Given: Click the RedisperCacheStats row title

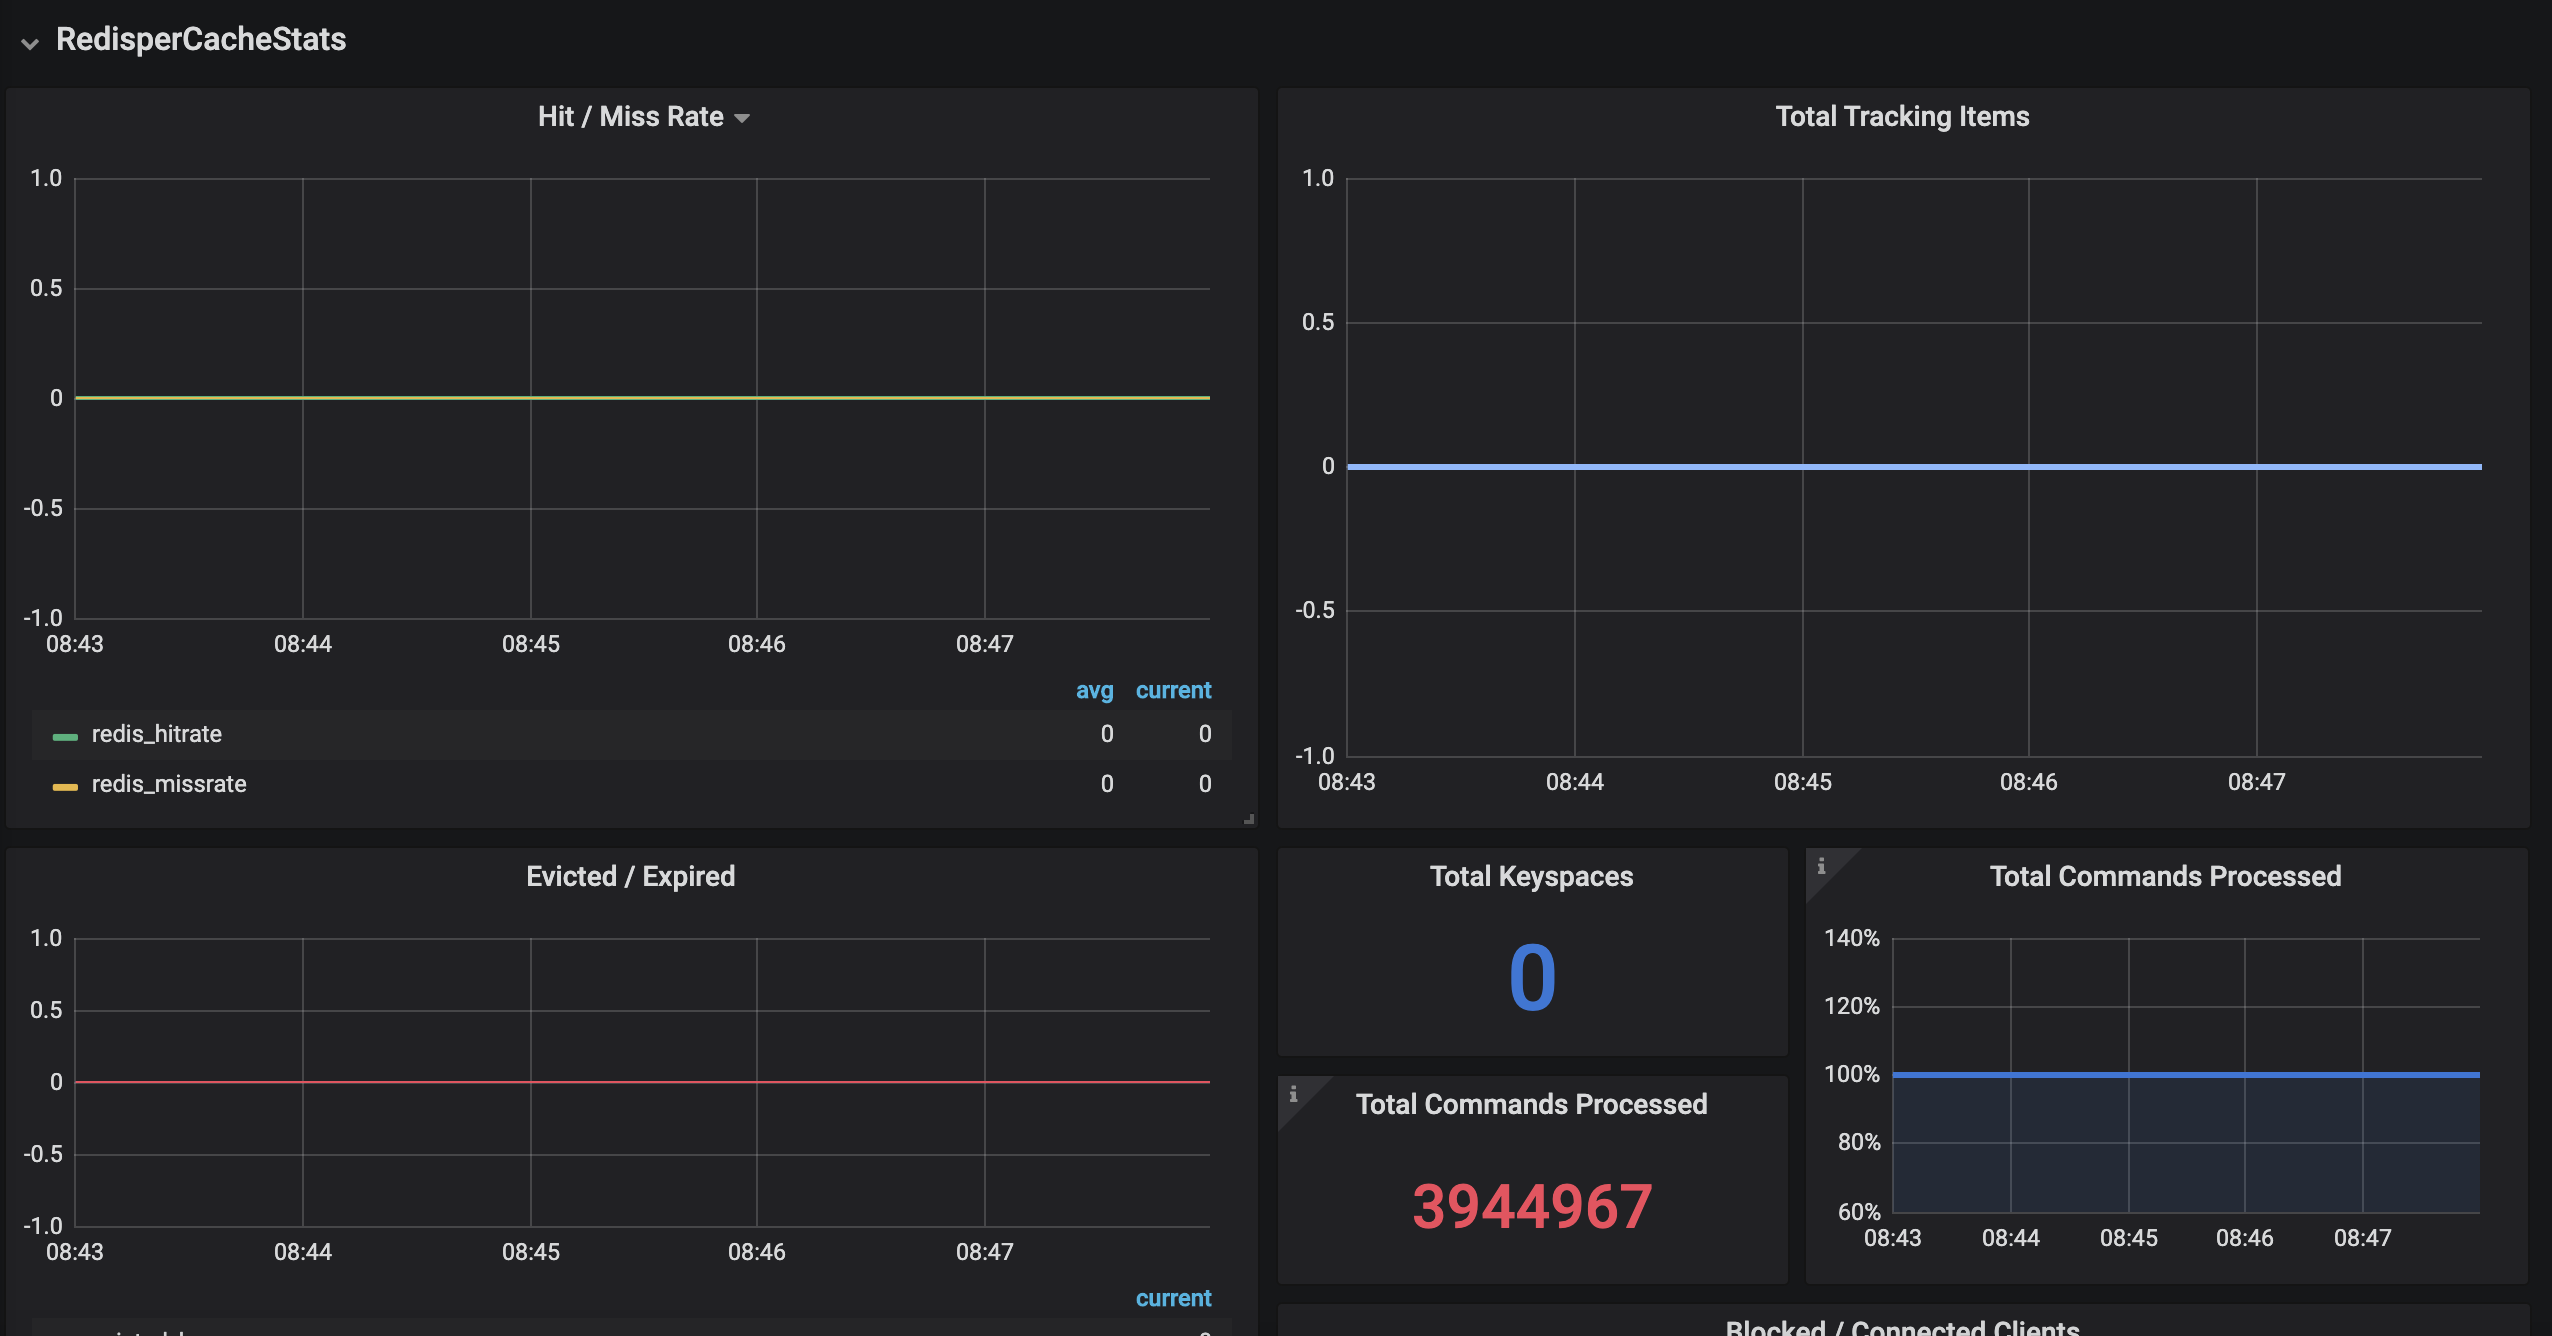Looking at the screenshot, I should point(201,39).
